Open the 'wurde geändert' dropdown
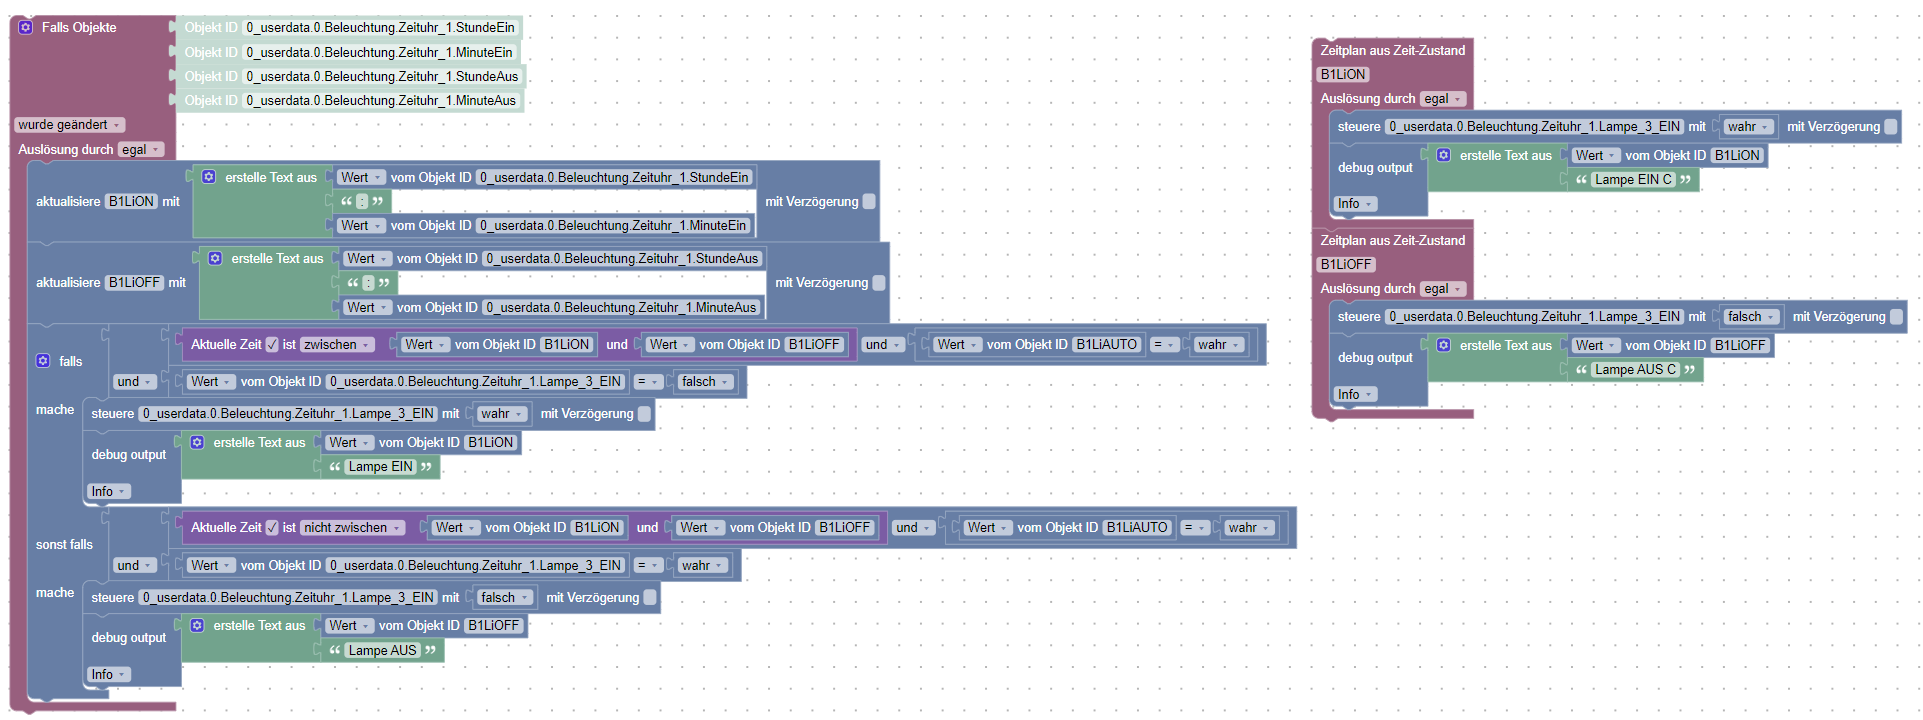The width and height of the screenshot is (1923, 720). tap(69, 125)
